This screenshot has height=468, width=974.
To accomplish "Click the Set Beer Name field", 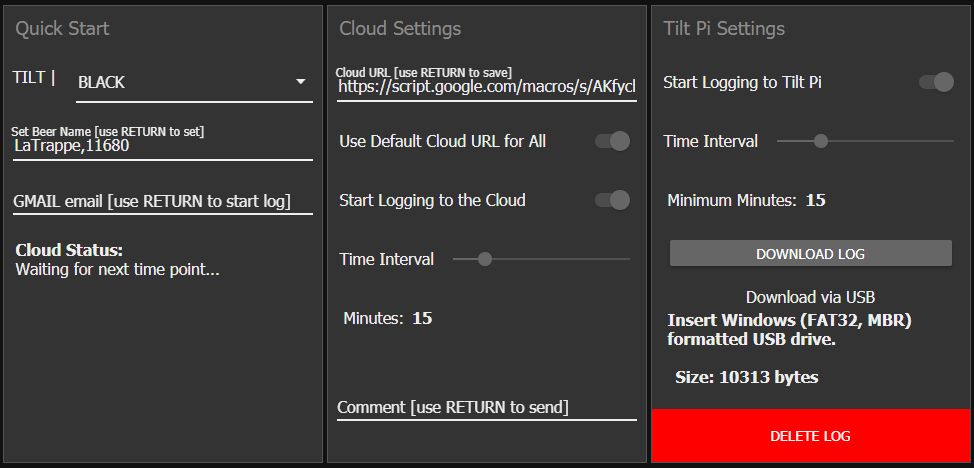I will tap(162, 146).
